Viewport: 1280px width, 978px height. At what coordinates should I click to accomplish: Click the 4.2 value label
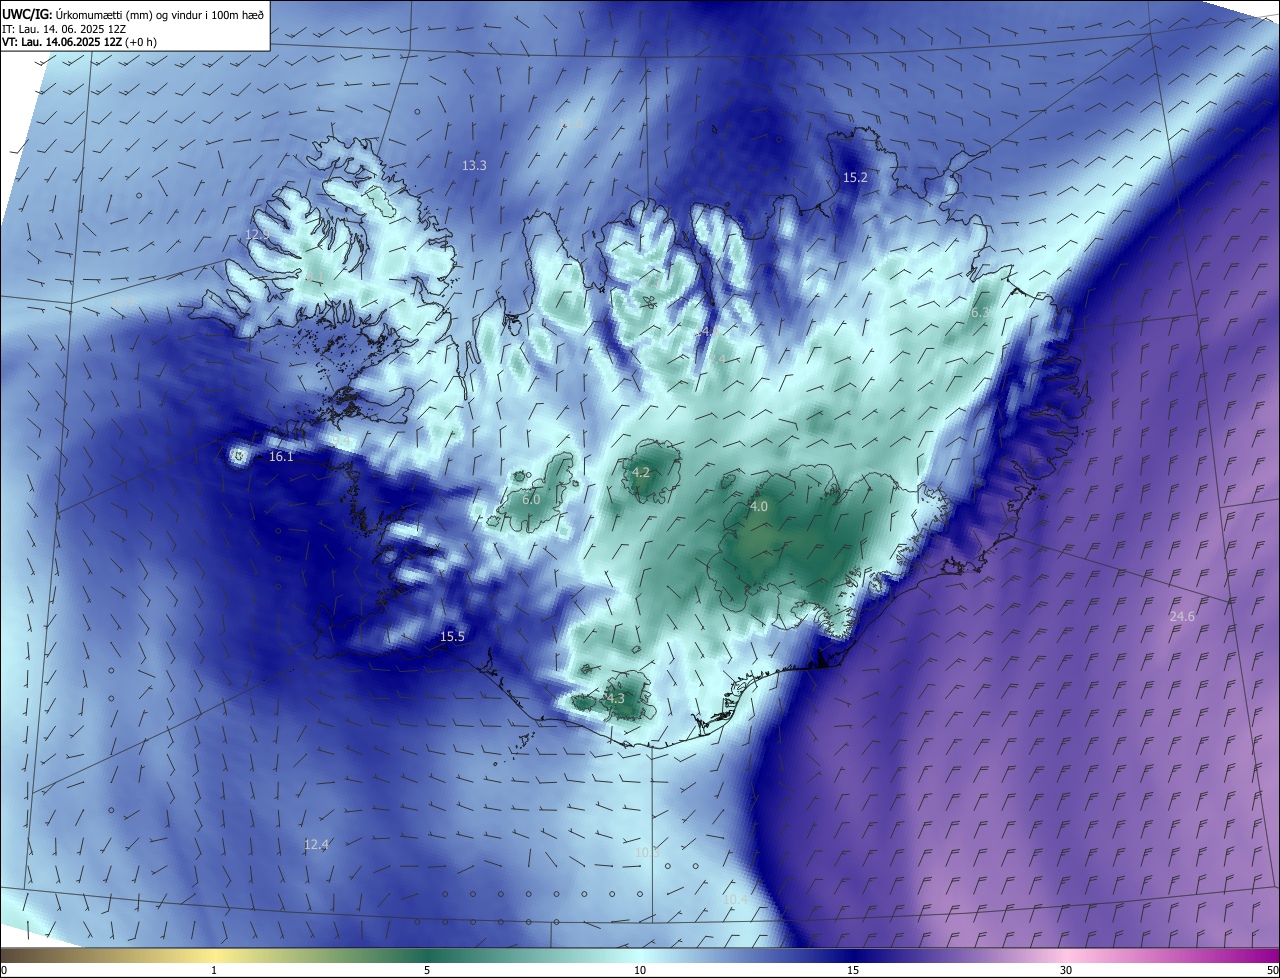tap(641, 472)
